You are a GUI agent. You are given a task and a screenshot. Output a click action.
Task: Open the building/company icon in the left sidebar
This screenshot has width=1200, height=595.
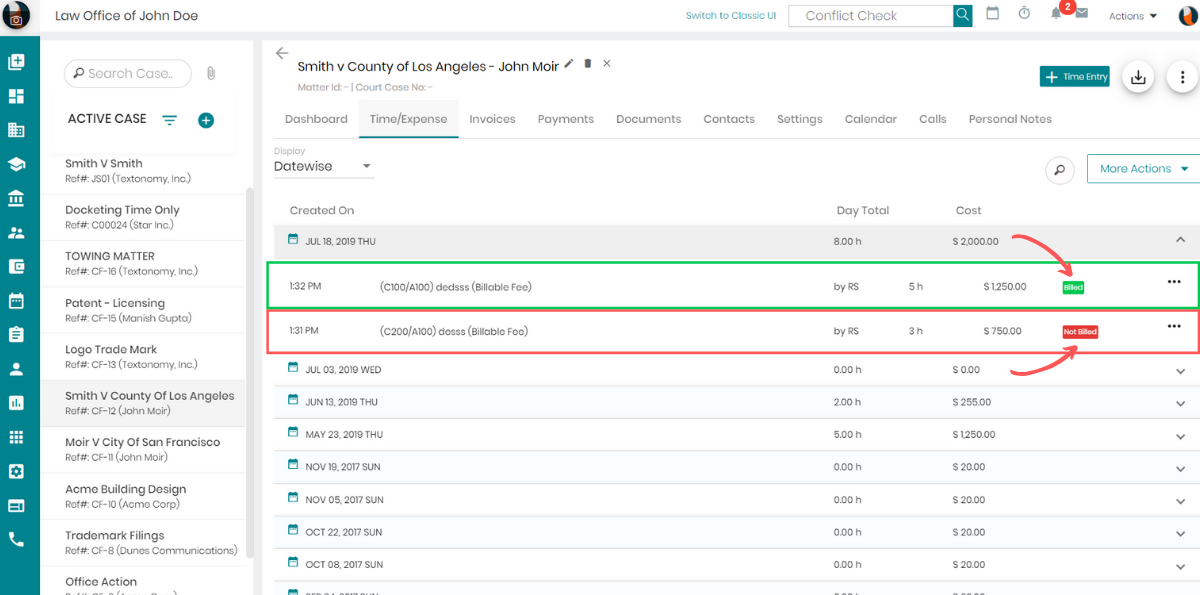click(16, 130)
